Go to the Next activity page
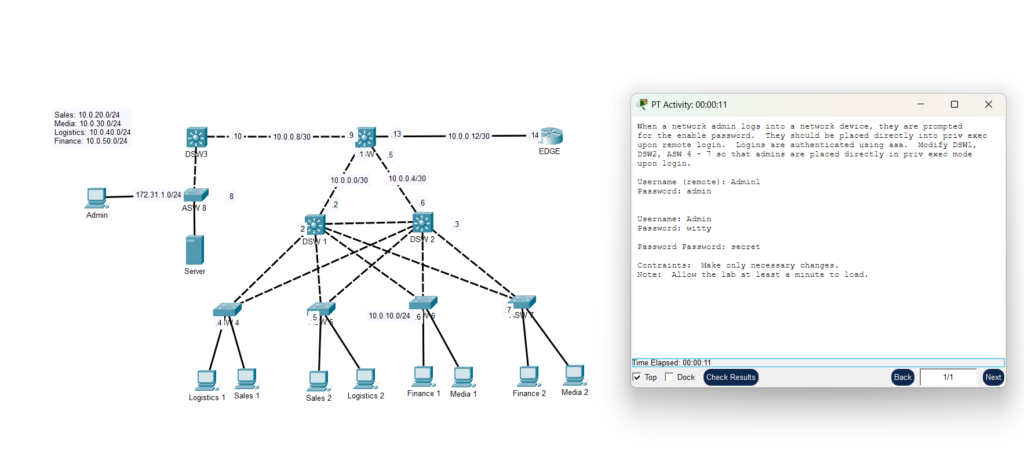The width and height of the screenshot is (1024, 454). click(992, 377)
